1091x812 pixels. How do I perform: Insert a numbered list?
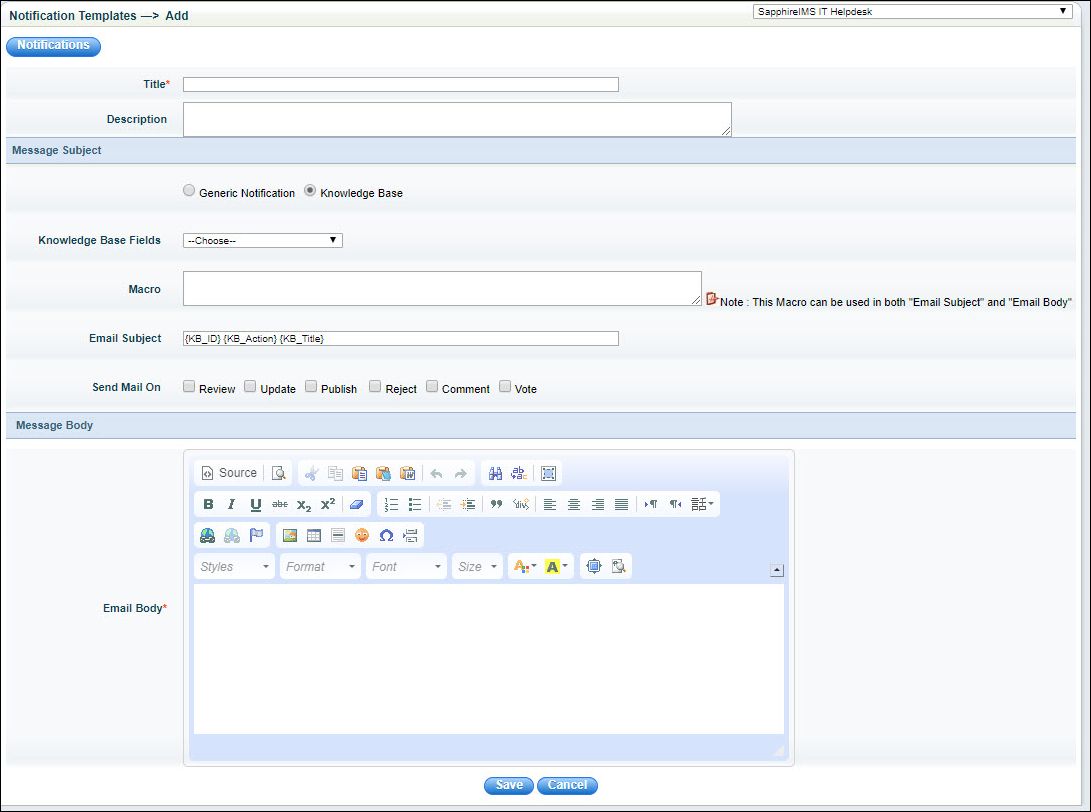[391, 504]
